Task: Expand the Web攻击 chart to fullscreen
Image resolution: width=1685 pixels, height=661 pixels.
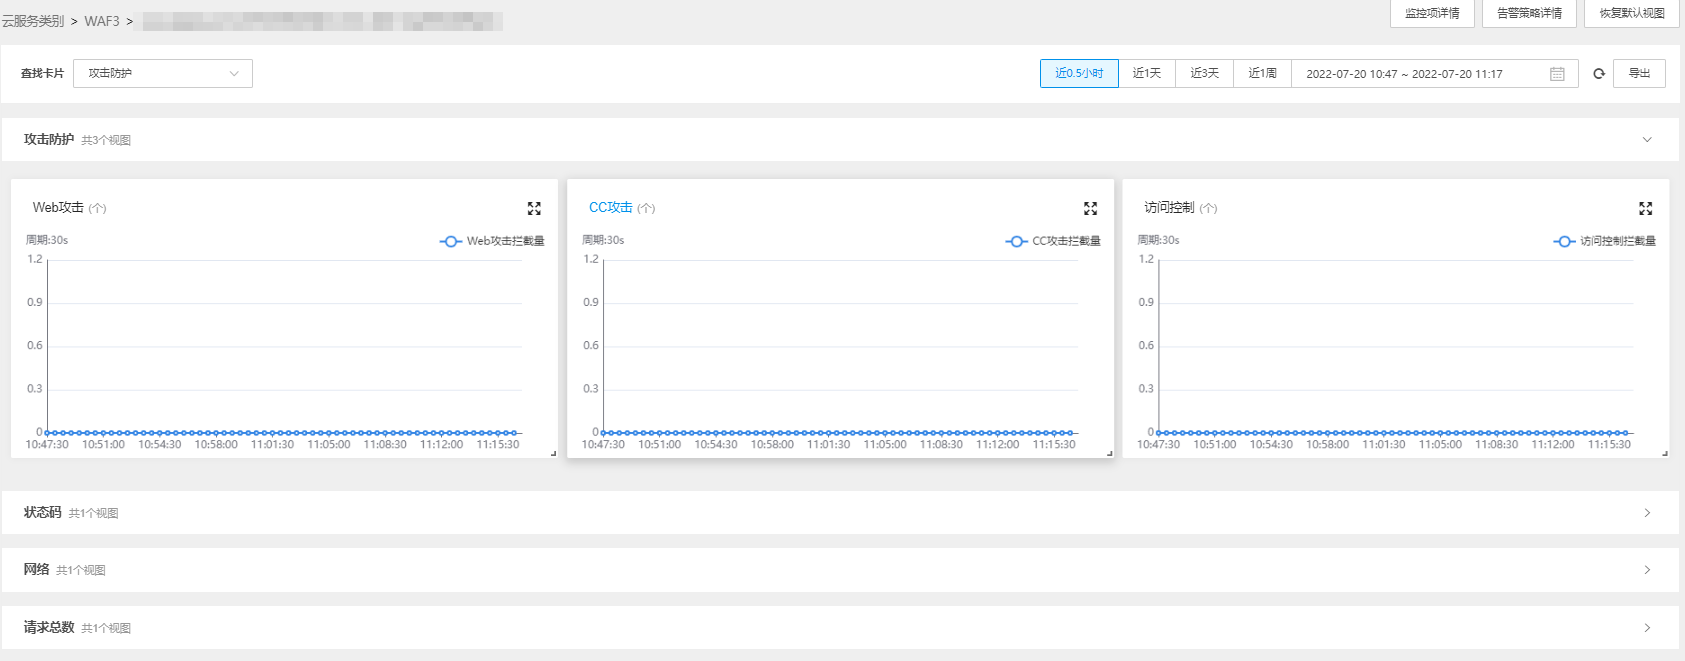Action: point(534,208)
